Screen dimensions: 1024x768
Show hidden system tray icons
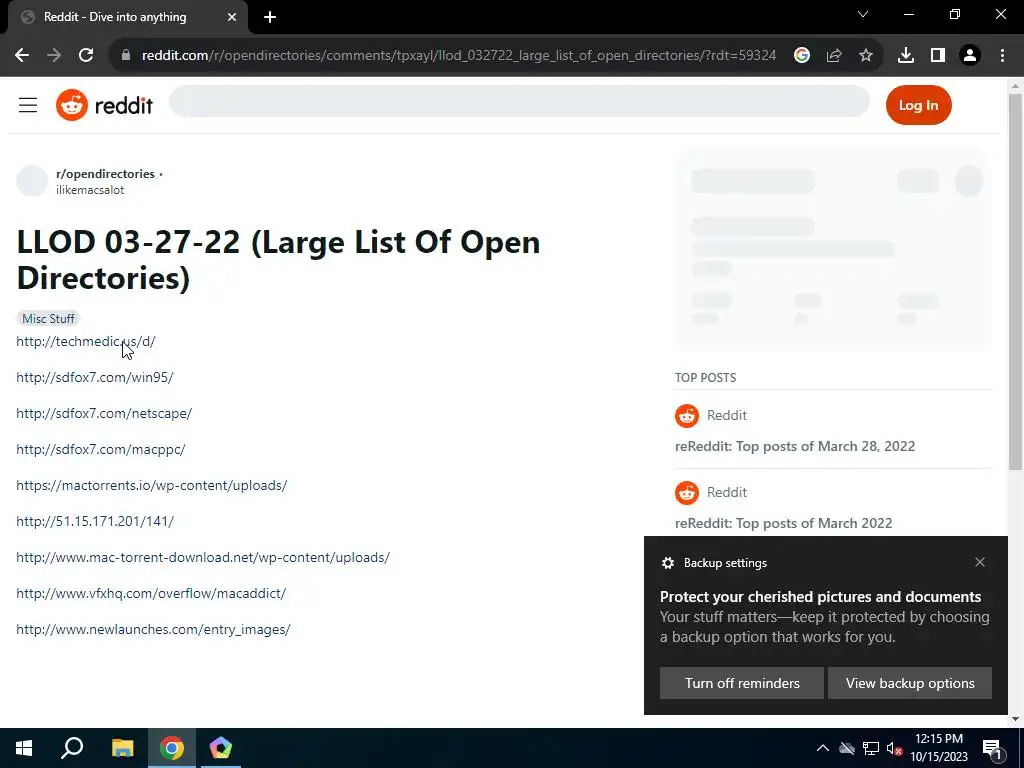(x=823, y=748)
